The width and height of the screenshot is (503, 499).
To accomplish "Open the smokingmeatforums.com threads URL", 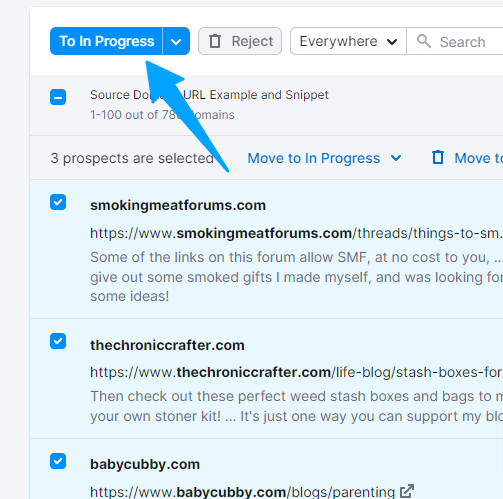I will (296, 233).
